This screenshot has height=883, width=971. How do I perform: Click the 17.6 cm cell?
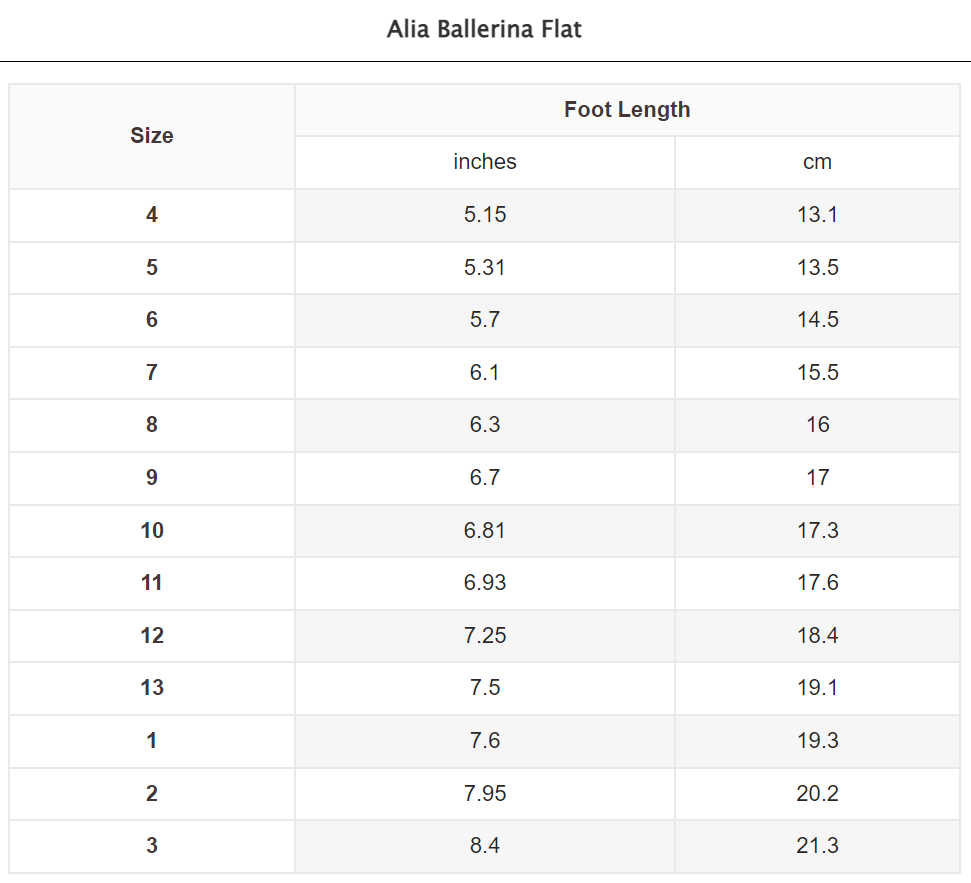[817, 583]
